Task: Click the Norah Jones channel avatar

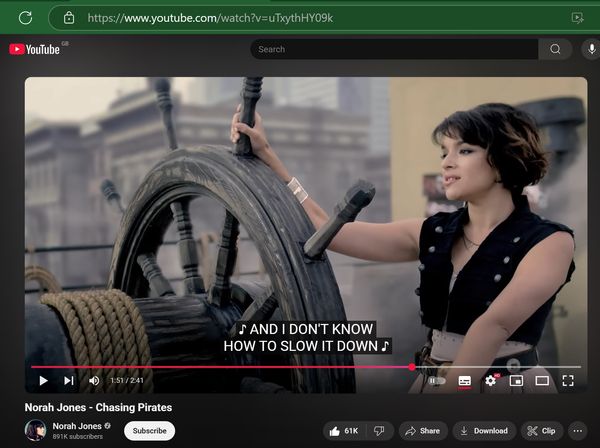Action: point(36,430)
